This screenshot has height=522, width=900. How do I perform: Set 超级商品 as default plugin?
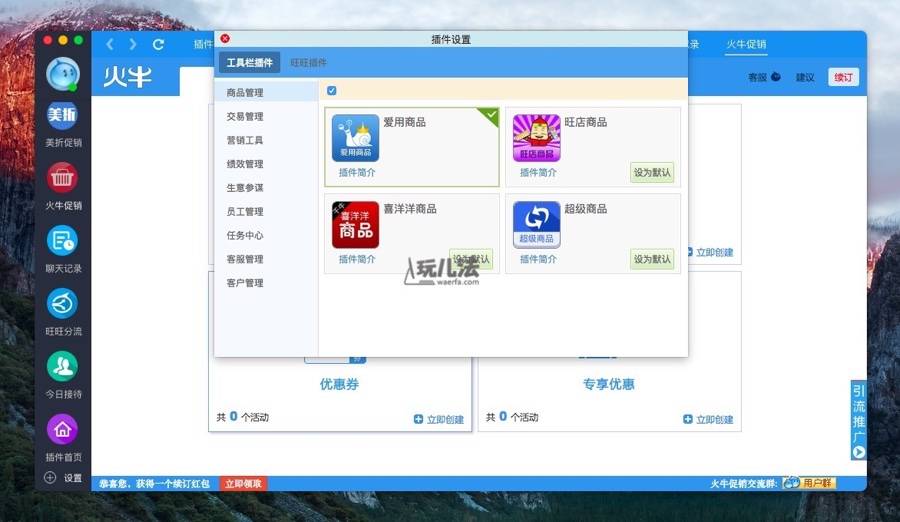coord(652,259)
